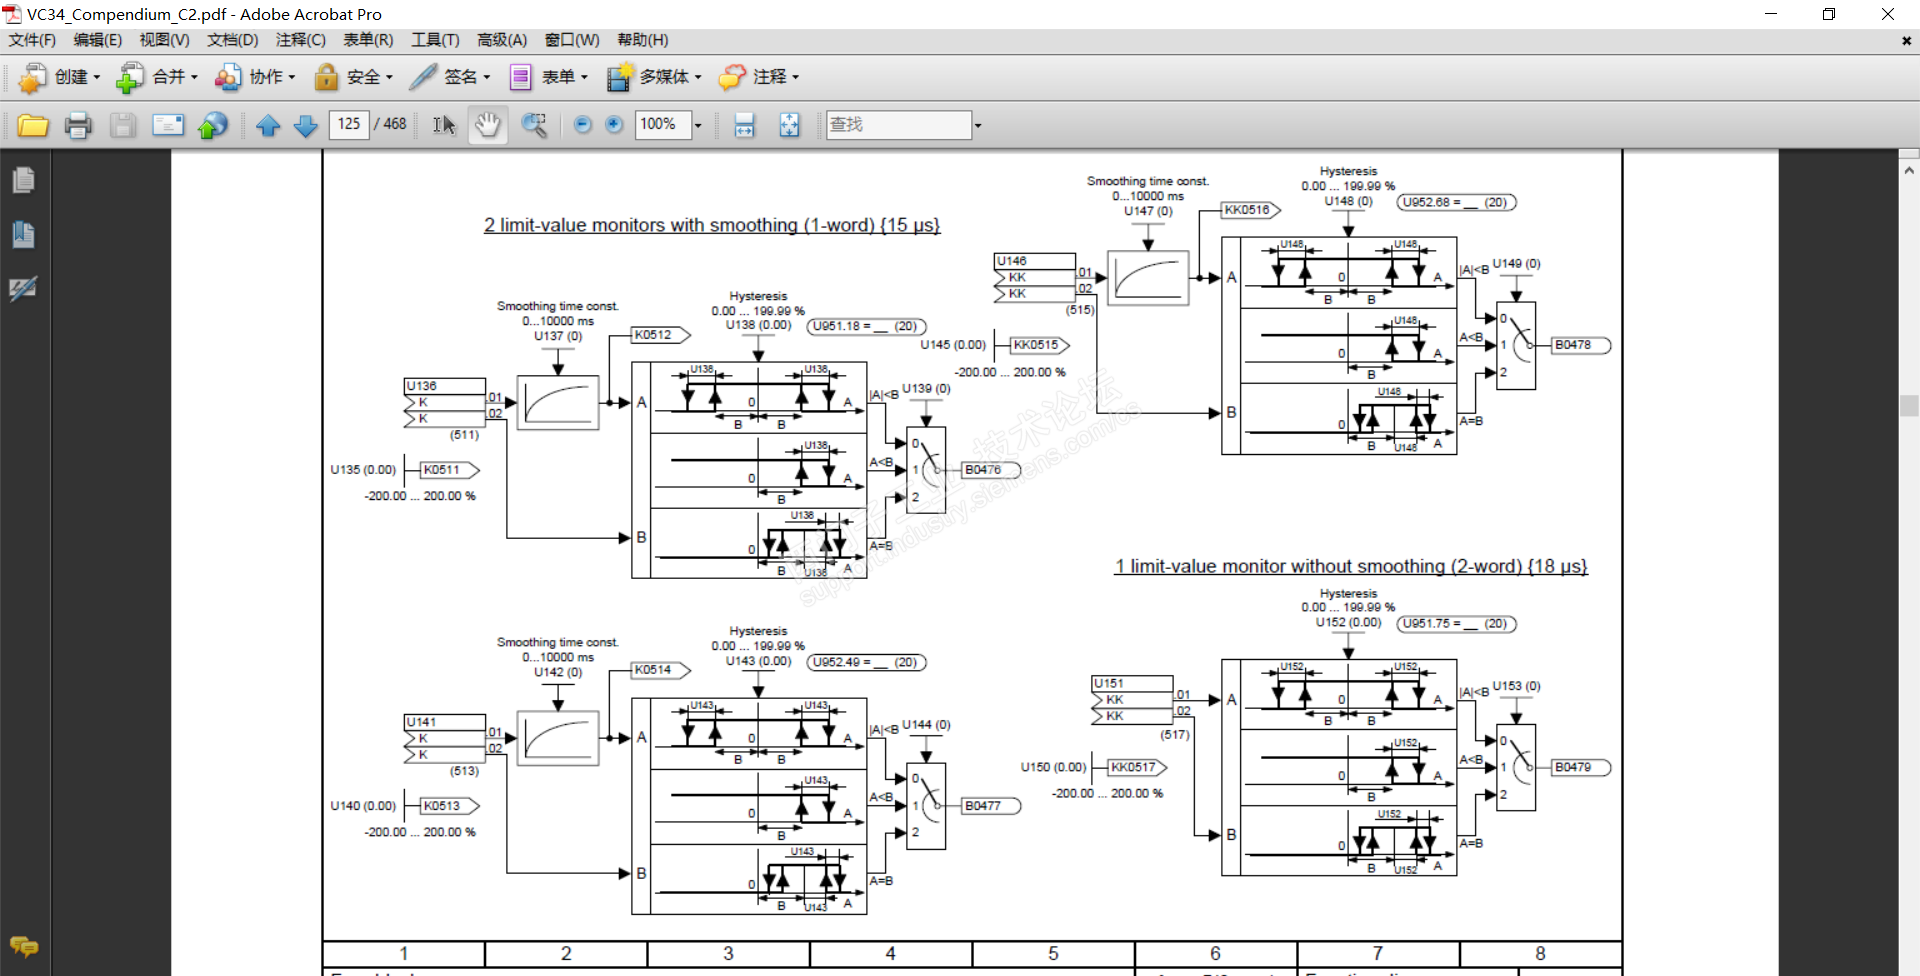Go to previous page with up arrow
Screen dimensions: 1920x976
click(x=268, y=125)
